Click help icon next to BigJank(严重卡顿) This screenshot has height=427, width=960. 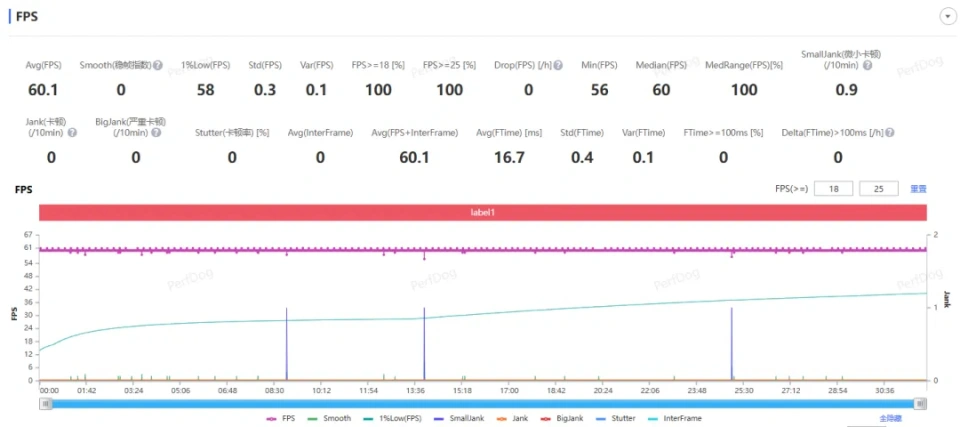click(x=160, y=132)
